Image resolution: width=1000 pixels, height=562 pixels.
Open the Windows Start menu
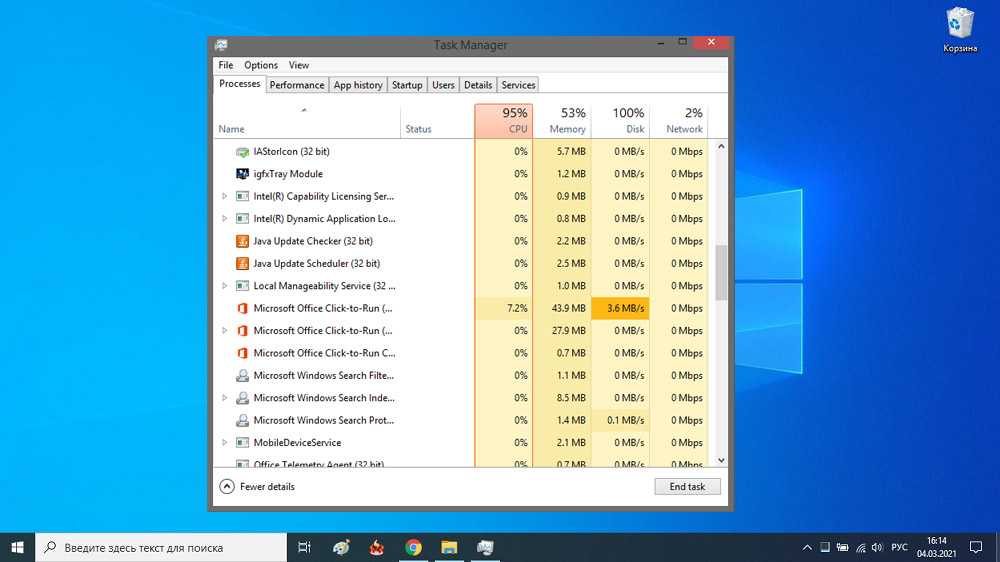point(17,547)
